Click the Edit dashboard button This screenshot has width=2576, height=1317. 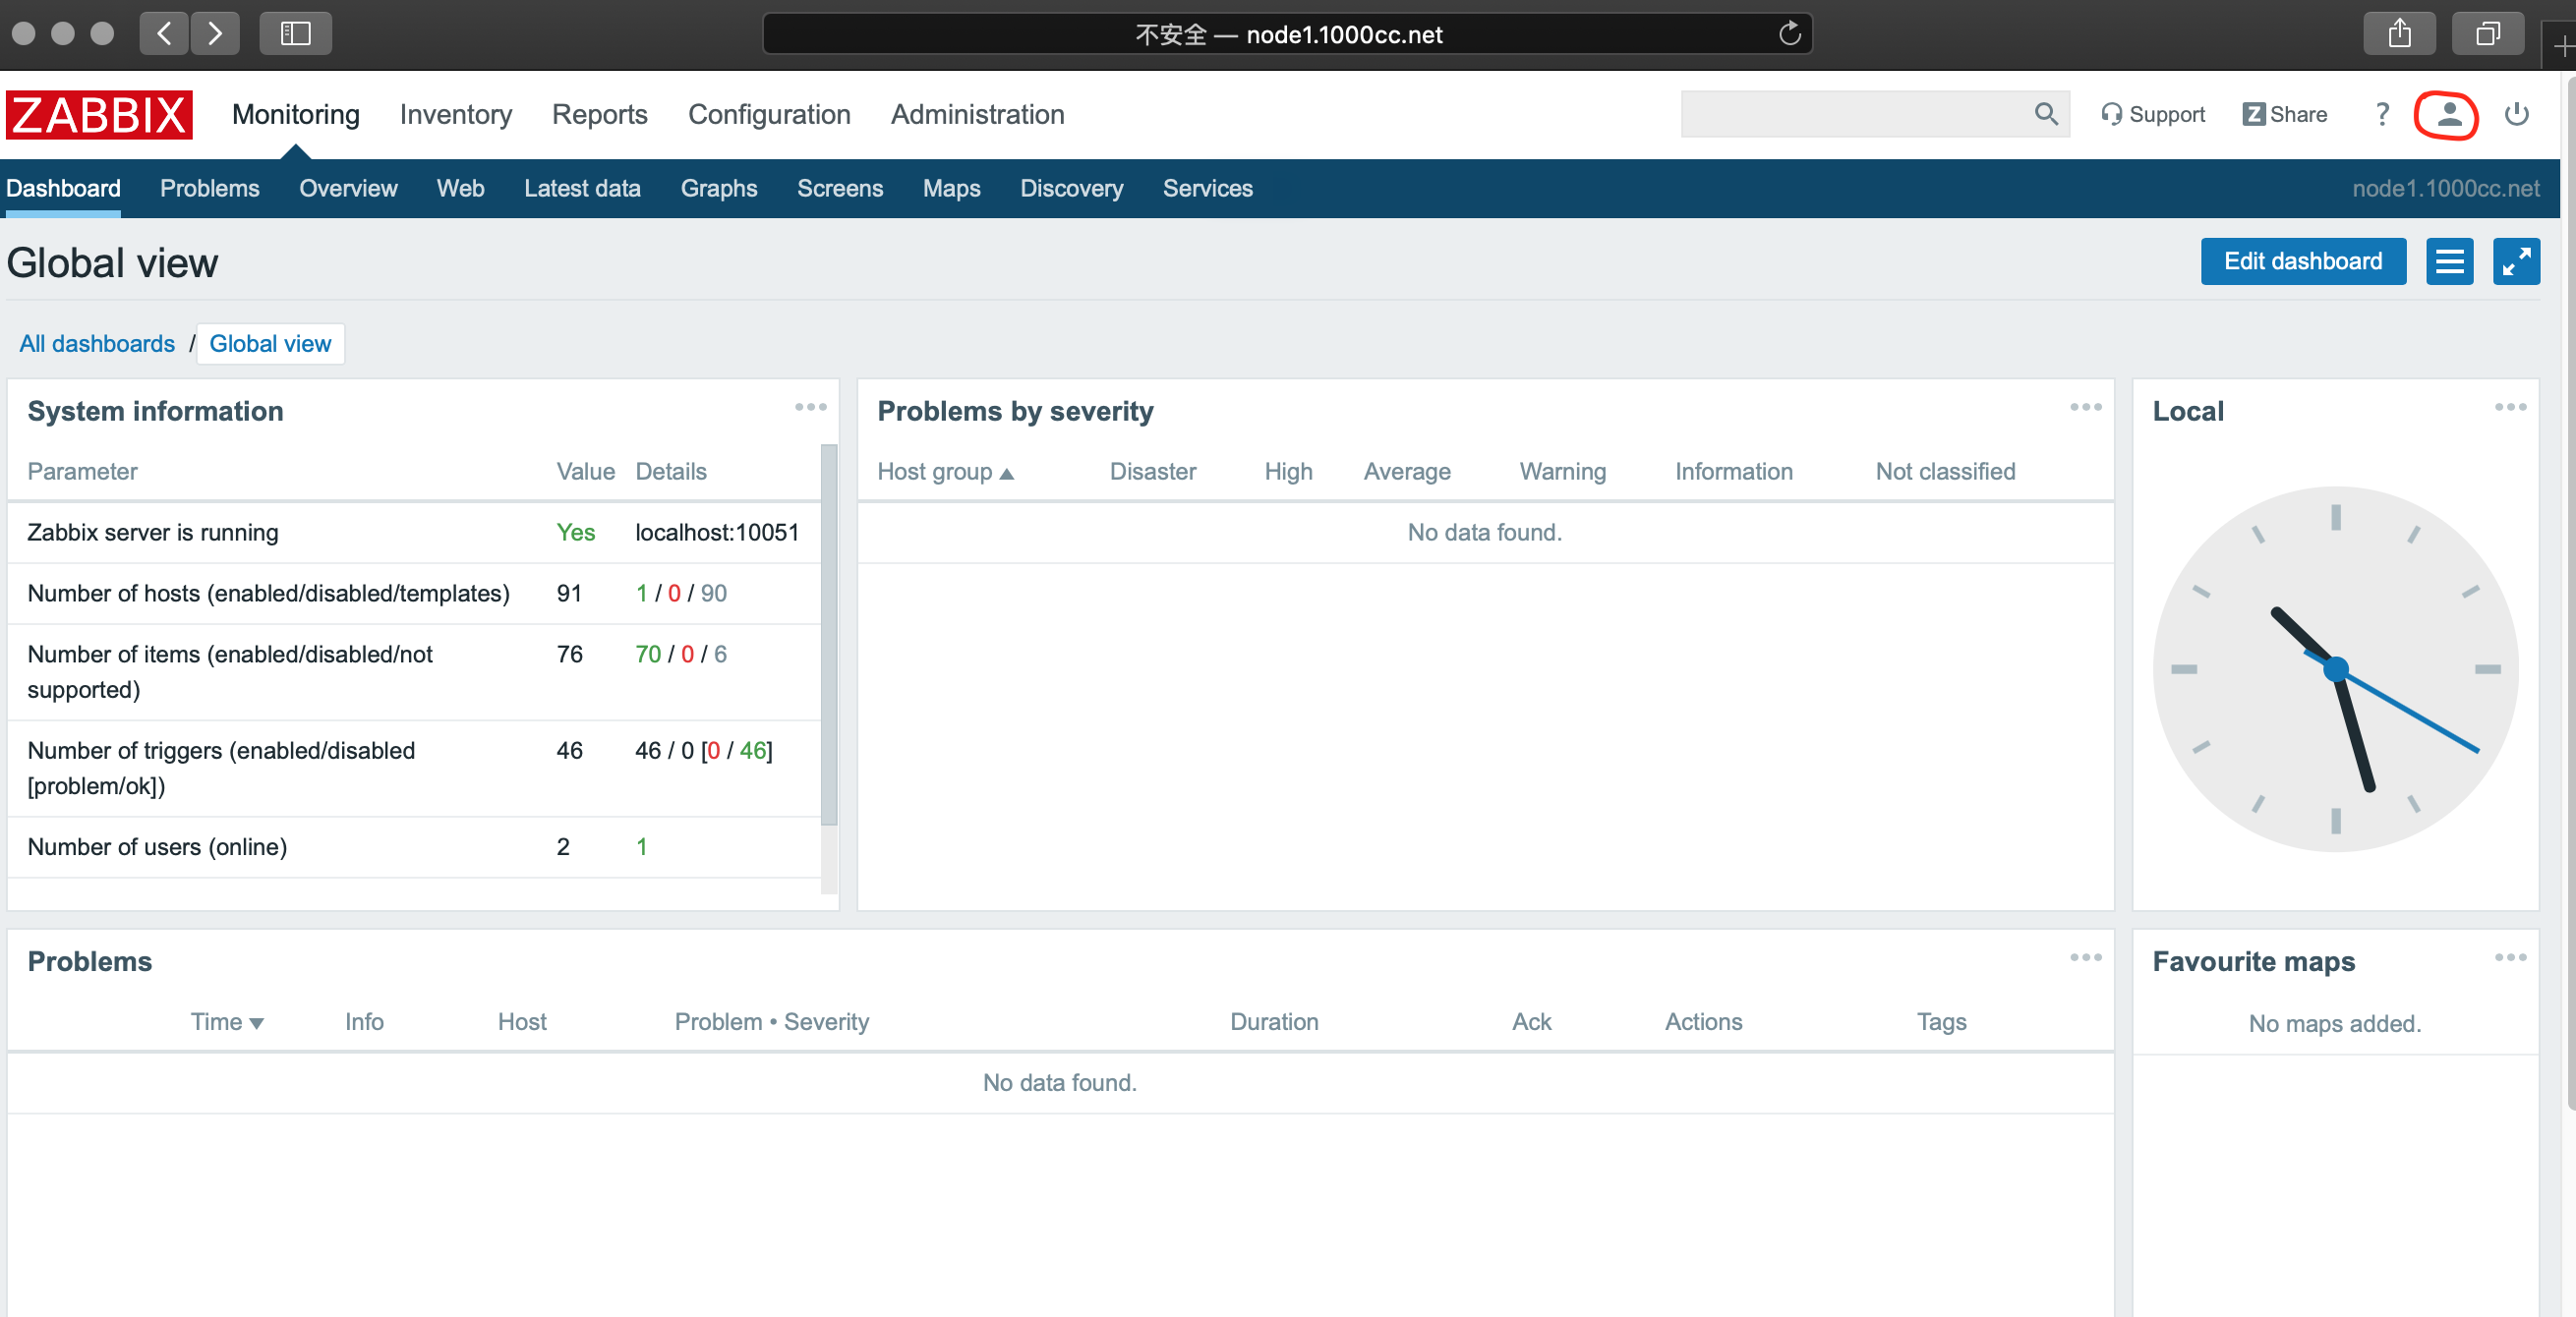pyautogui.click(x=2302, y=261)
